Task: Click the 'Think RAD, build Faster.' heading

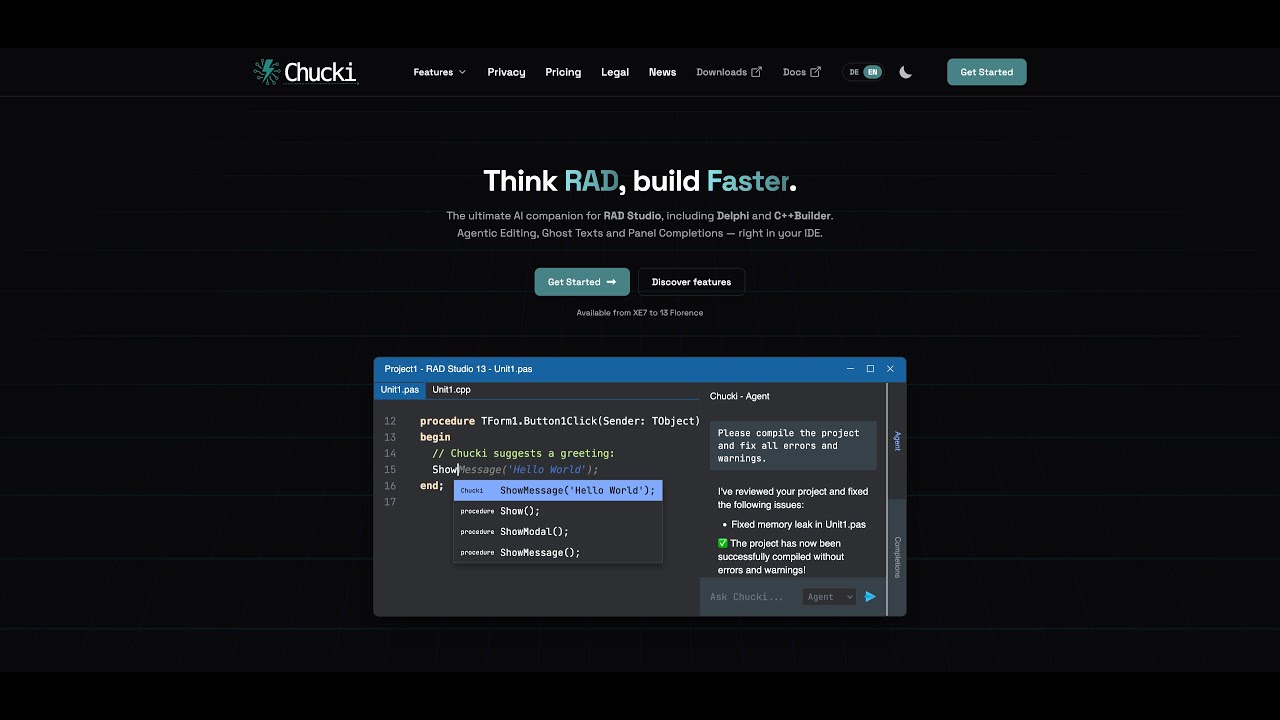Action: coord(640,181)
